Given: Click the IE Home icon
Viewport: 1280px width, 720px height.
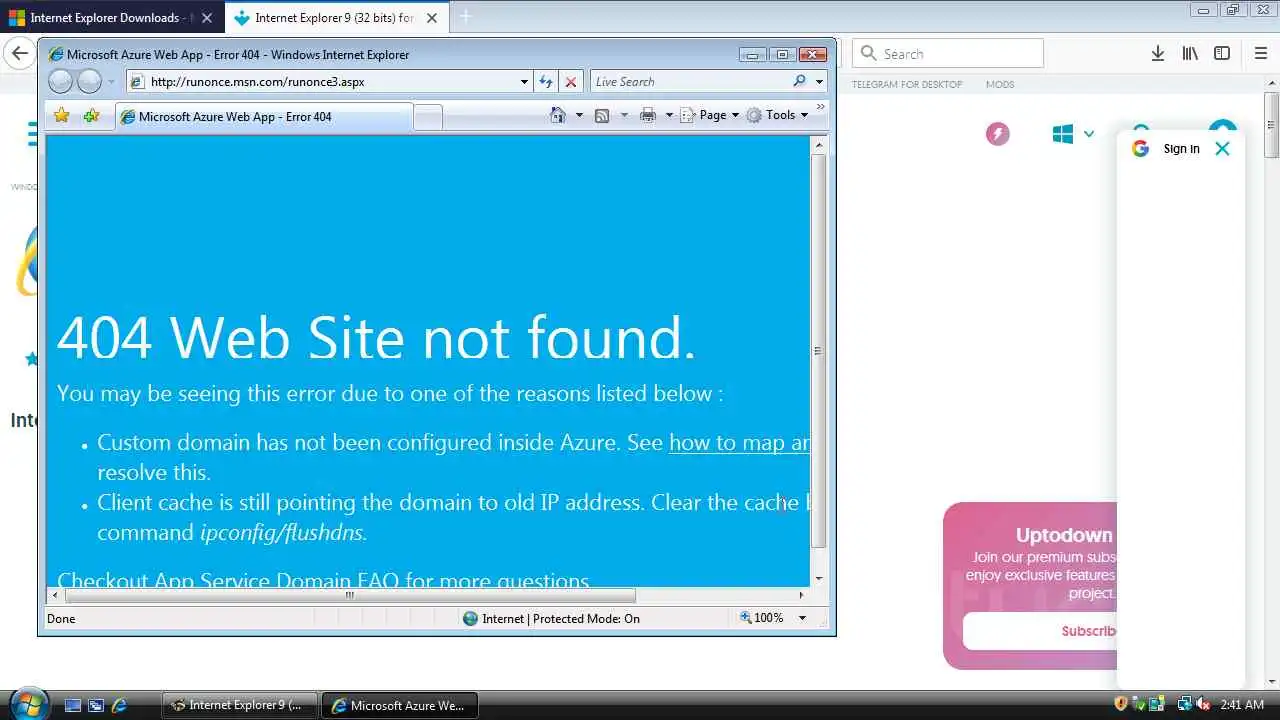Looking at the screenshot, I should [x=558, y=115].
